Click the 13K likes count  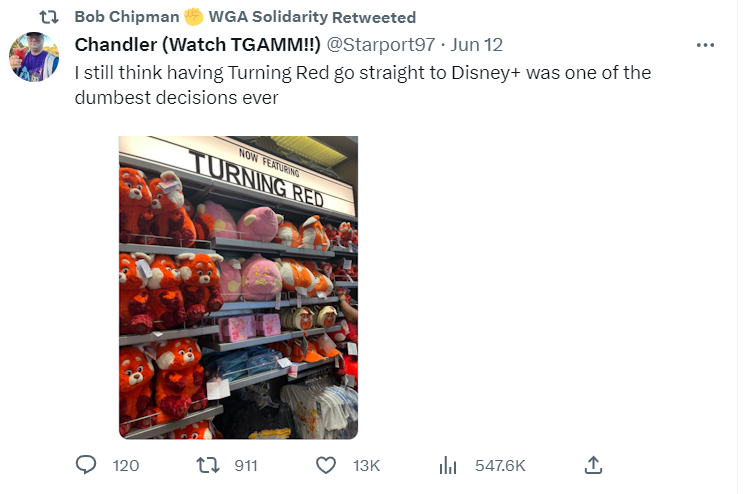click(x=366, y=465)
